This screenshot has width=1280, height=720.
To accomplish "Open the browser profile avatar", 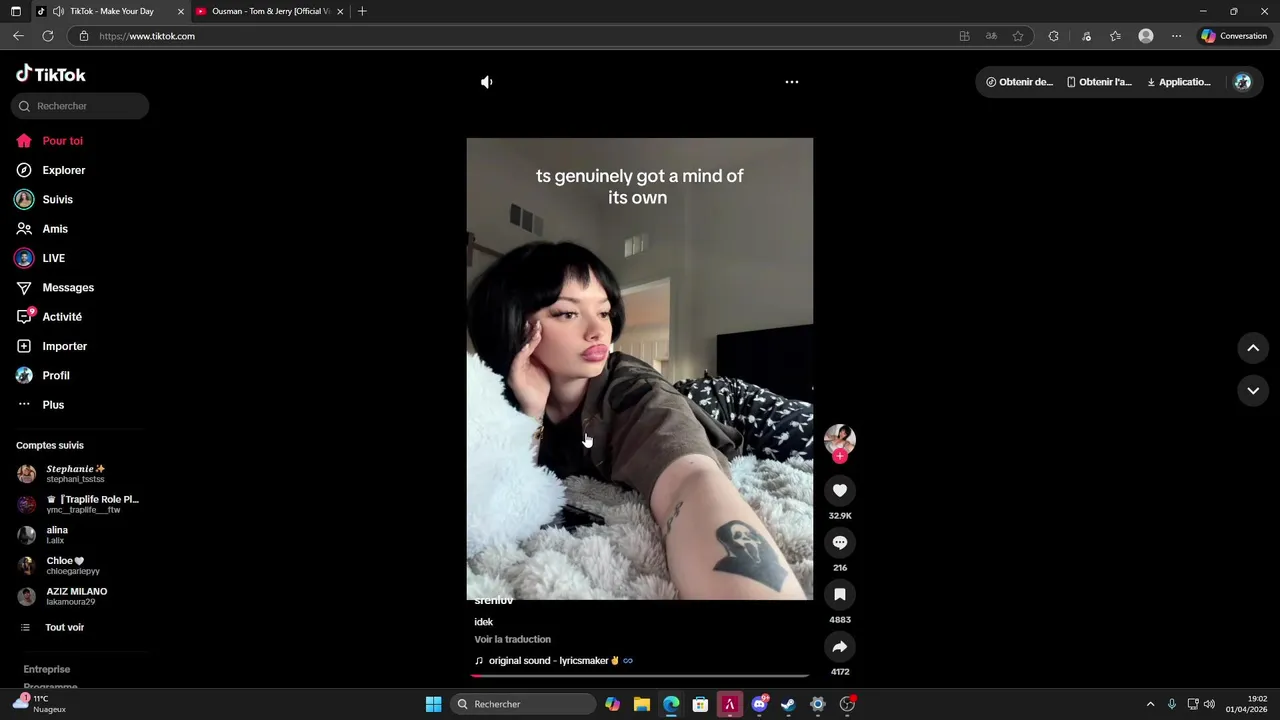I will (x=1146, y=36).
